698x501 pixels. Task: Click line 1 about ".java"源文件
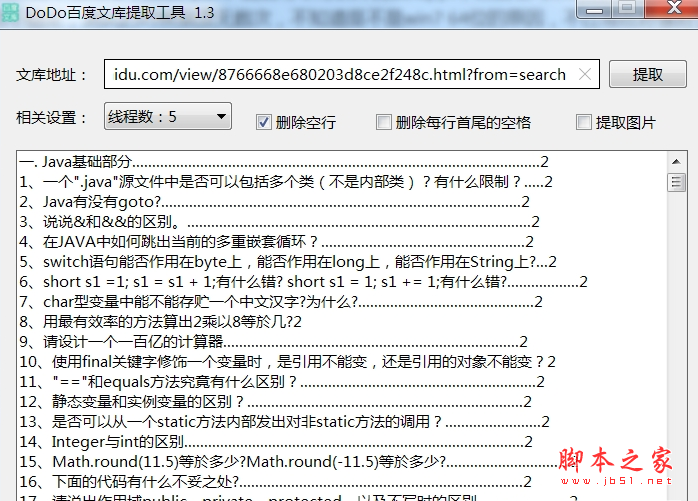286,182
